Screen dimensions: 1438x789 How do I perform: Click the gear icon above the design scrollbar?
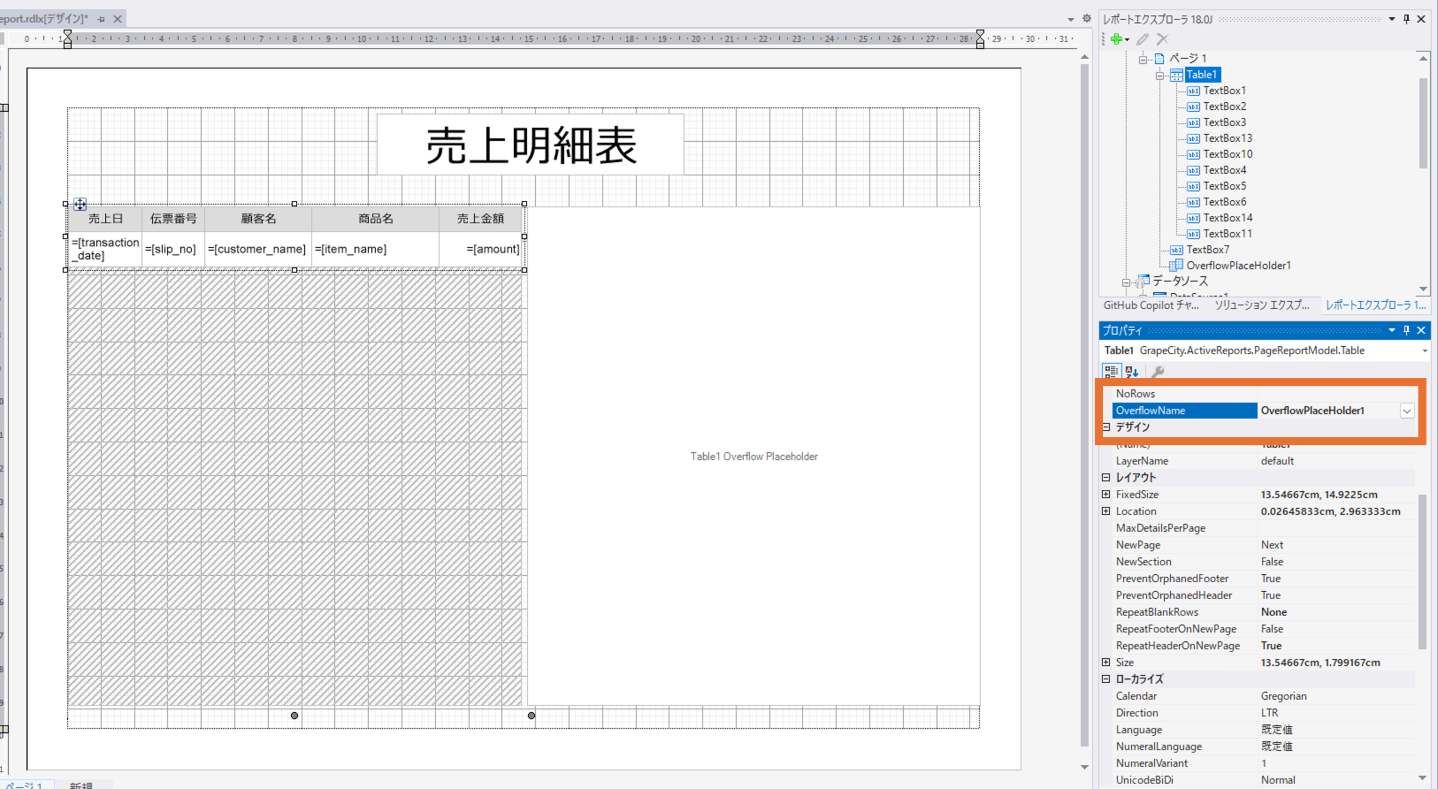tap(1086, 19)
